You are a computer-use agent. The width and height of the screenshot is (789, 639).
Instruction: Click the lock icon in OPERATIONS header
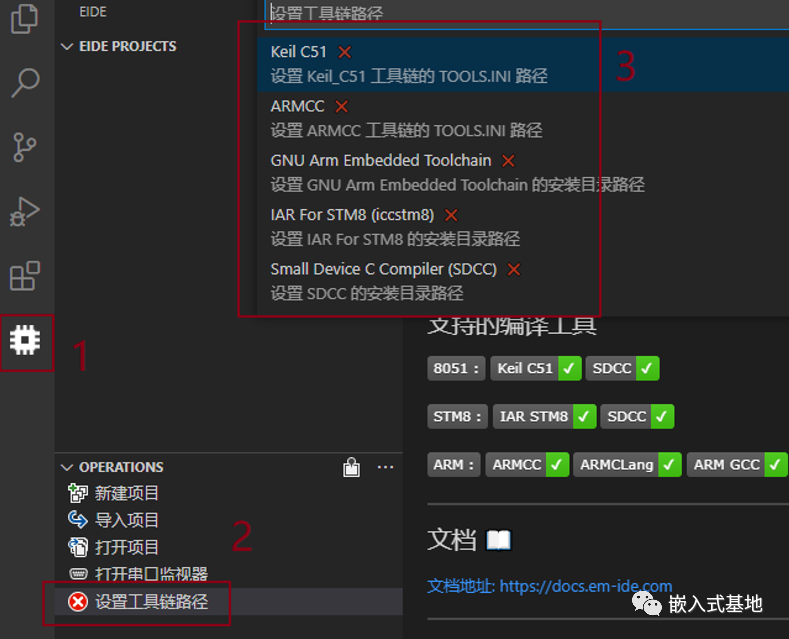351,467
